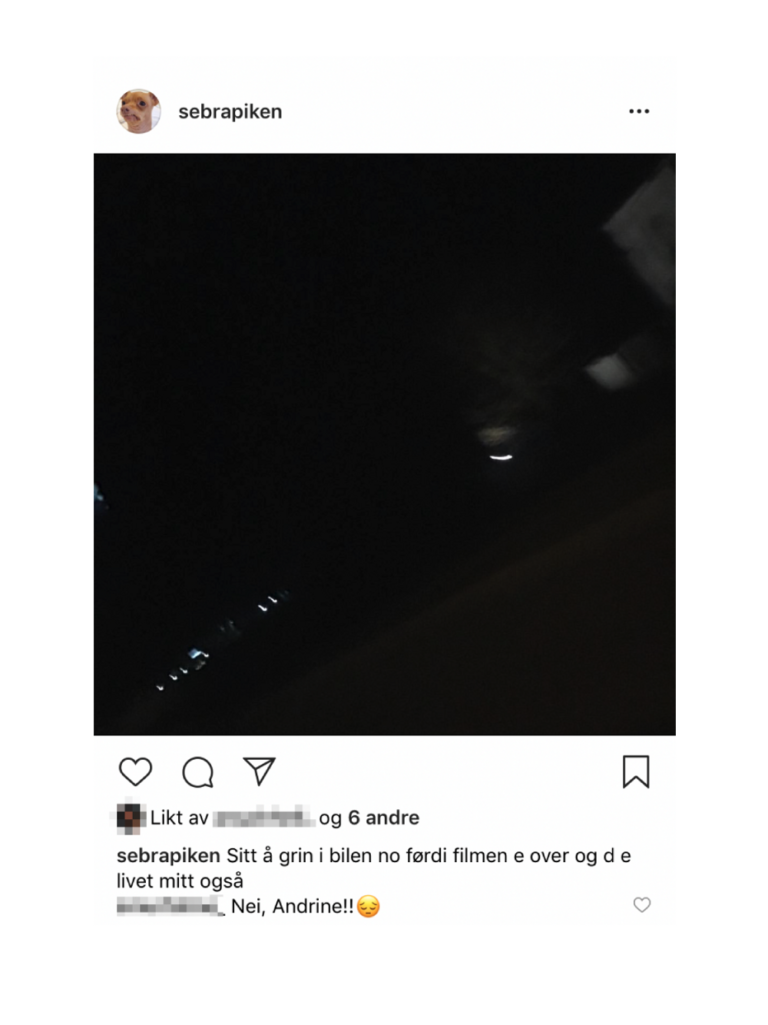
Task: Click the pale blurry shape in the photo corner
Action: (641, 229)
